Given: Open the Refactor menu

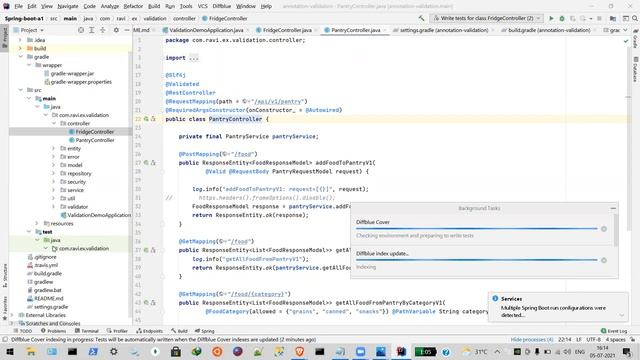Looking at the screenshot, I should coord(133,6).
